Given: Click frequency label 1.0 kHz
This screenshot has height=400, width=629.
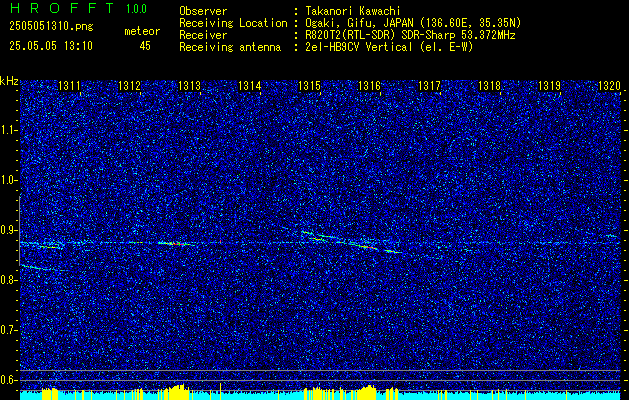Looking at the screenshot, I should [8, 181].
